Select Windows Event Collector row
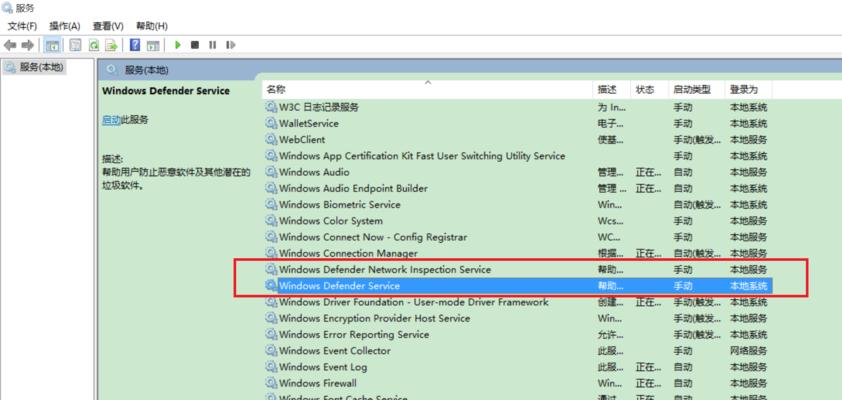 tap(517, 351)
